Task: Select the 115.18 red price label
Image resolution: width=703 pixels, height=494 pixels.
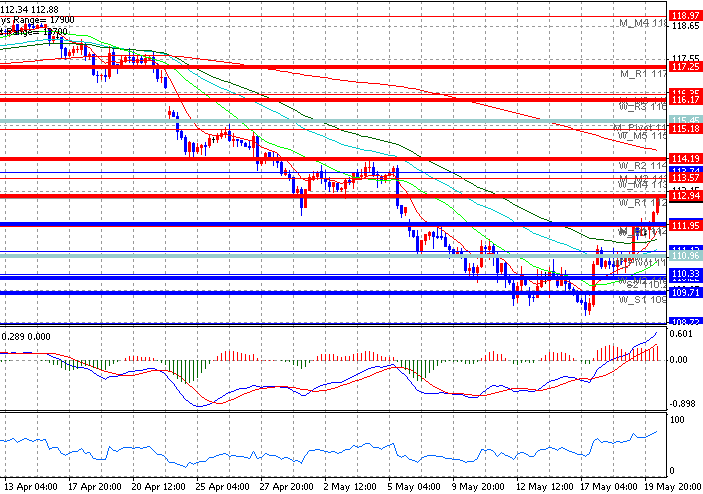Action: pos(685,129)
